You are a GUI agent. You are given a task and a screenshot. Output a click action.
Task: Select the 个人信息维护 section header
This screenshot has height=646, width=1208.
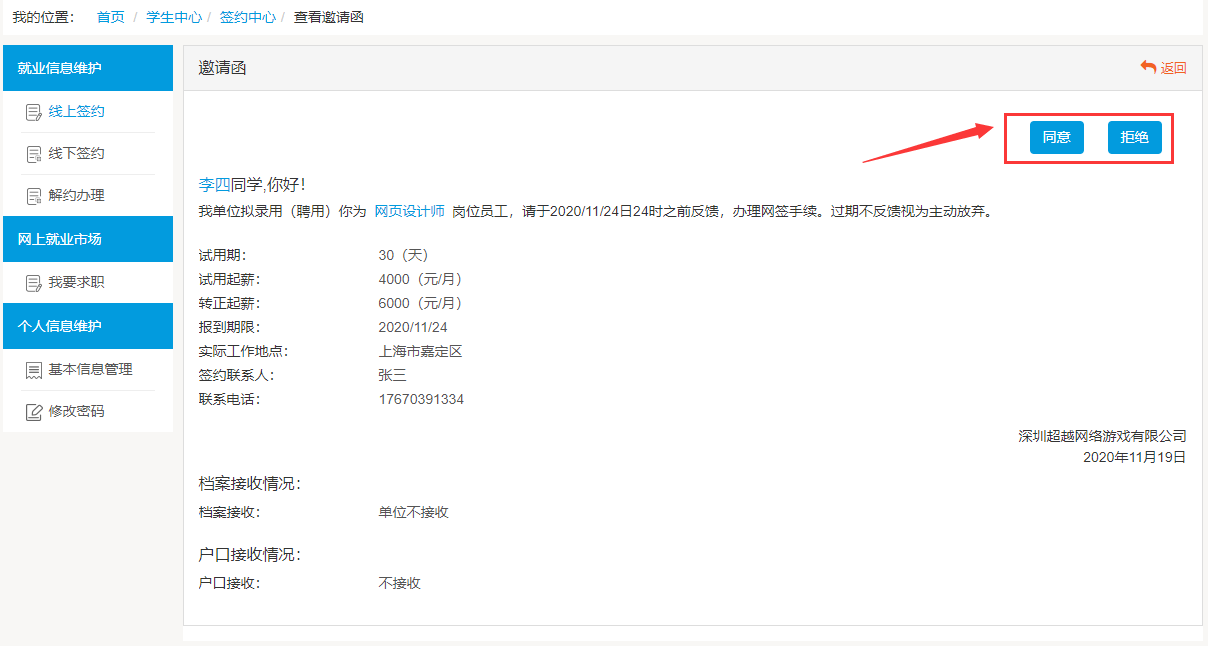pyautogui.click(x=88, y=326)
